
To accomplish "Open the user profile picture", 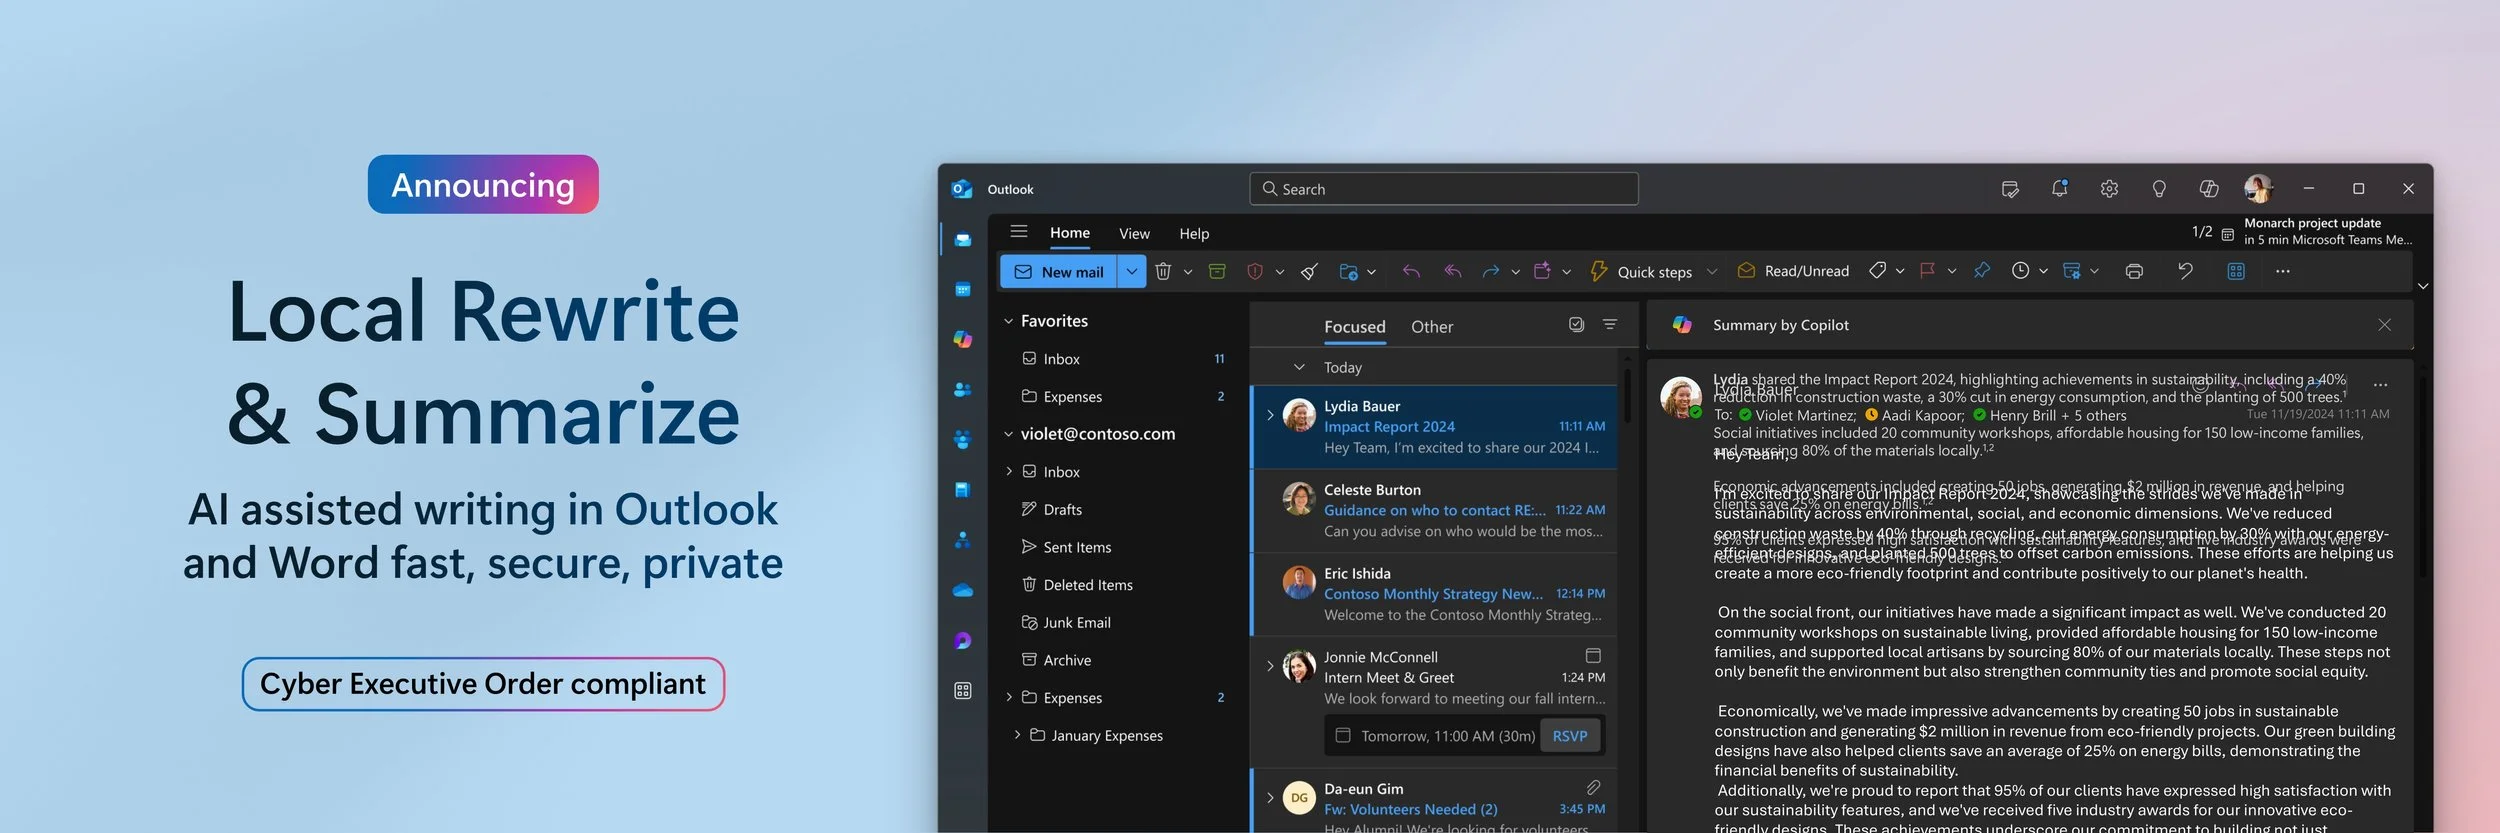I will pyautogui.click(x=2257, y=188).
